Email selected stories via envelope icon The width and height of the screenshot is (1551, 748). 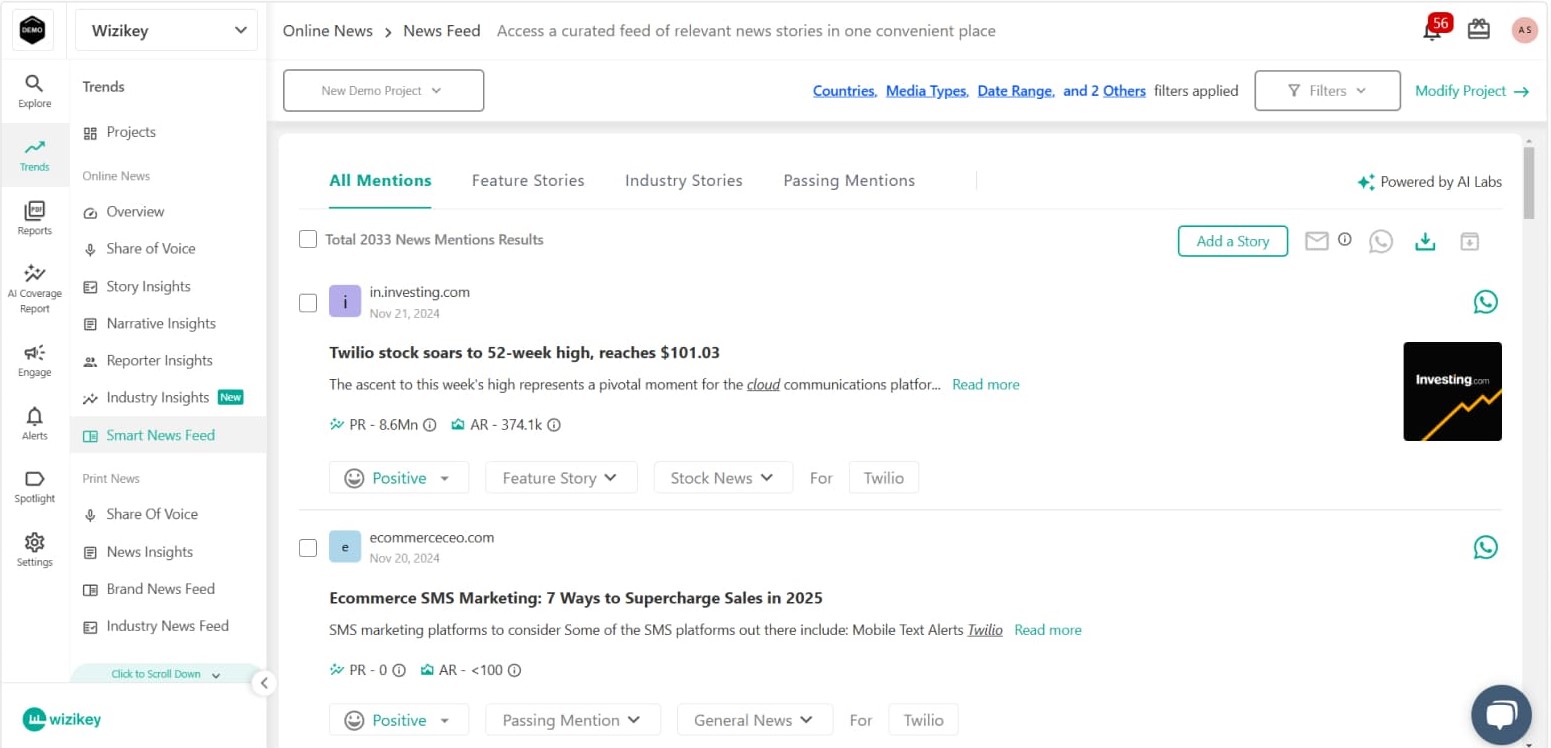click(1317, 241)
